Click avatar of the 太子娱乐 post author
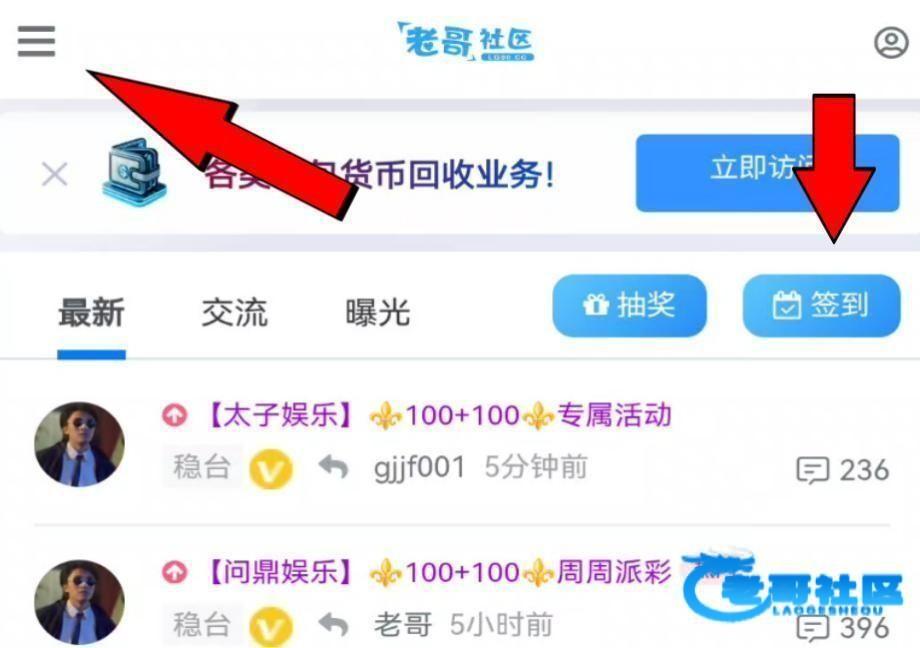 (80, 444)
